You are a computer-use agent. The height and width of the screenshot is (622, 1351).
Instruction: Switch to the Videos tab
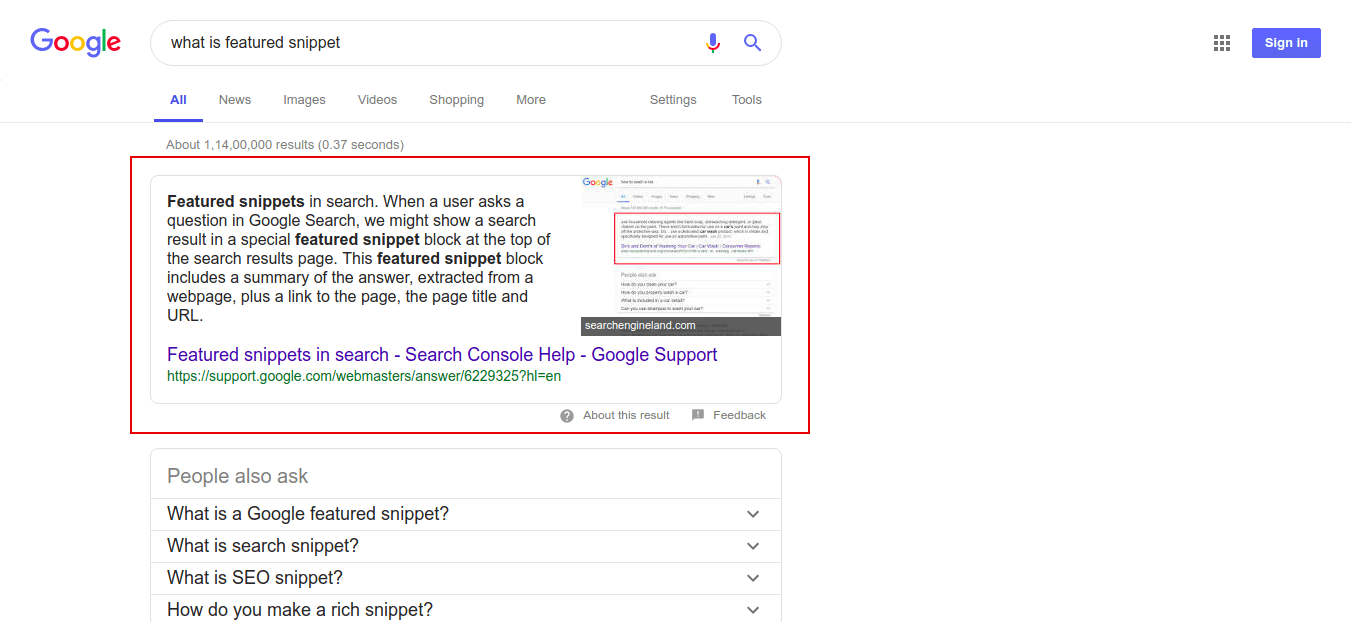coord(377,100)
